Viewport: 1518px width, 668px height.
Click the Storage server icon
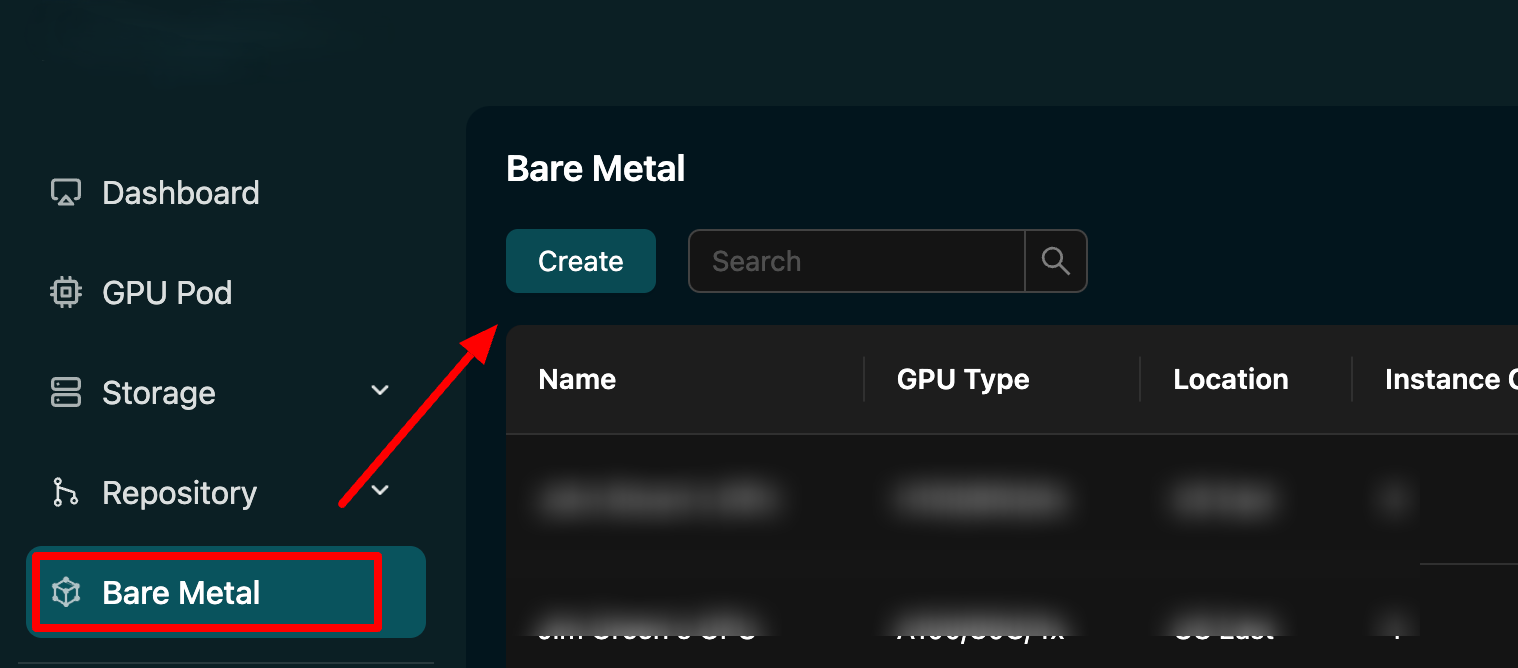(x=65, y=392)
